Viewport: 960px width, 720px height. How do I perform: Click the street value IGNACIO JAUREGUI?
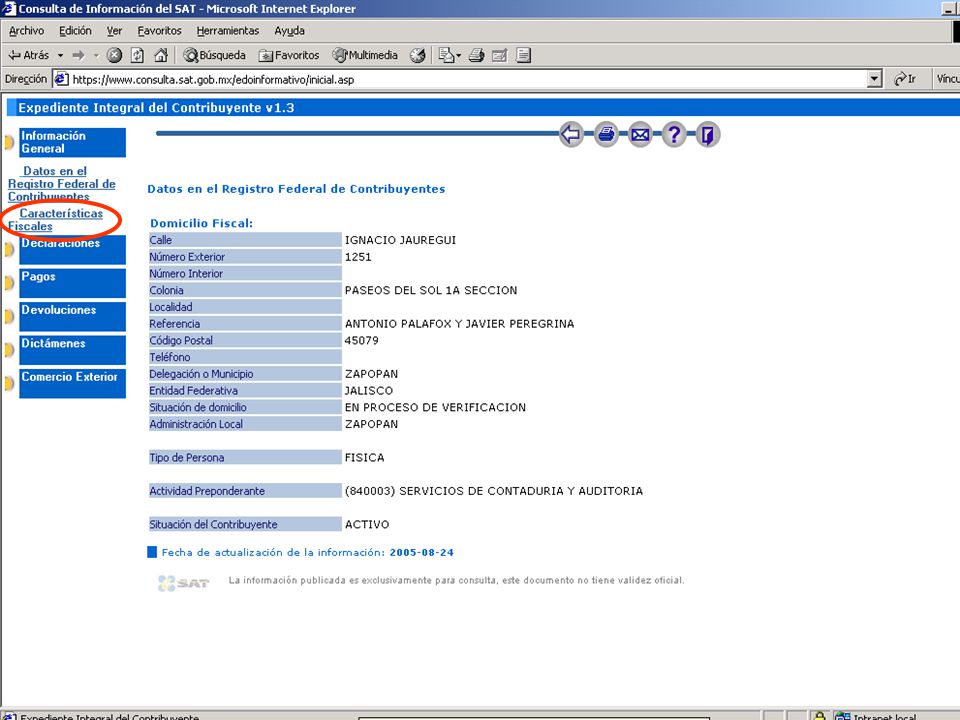point(400,240)
